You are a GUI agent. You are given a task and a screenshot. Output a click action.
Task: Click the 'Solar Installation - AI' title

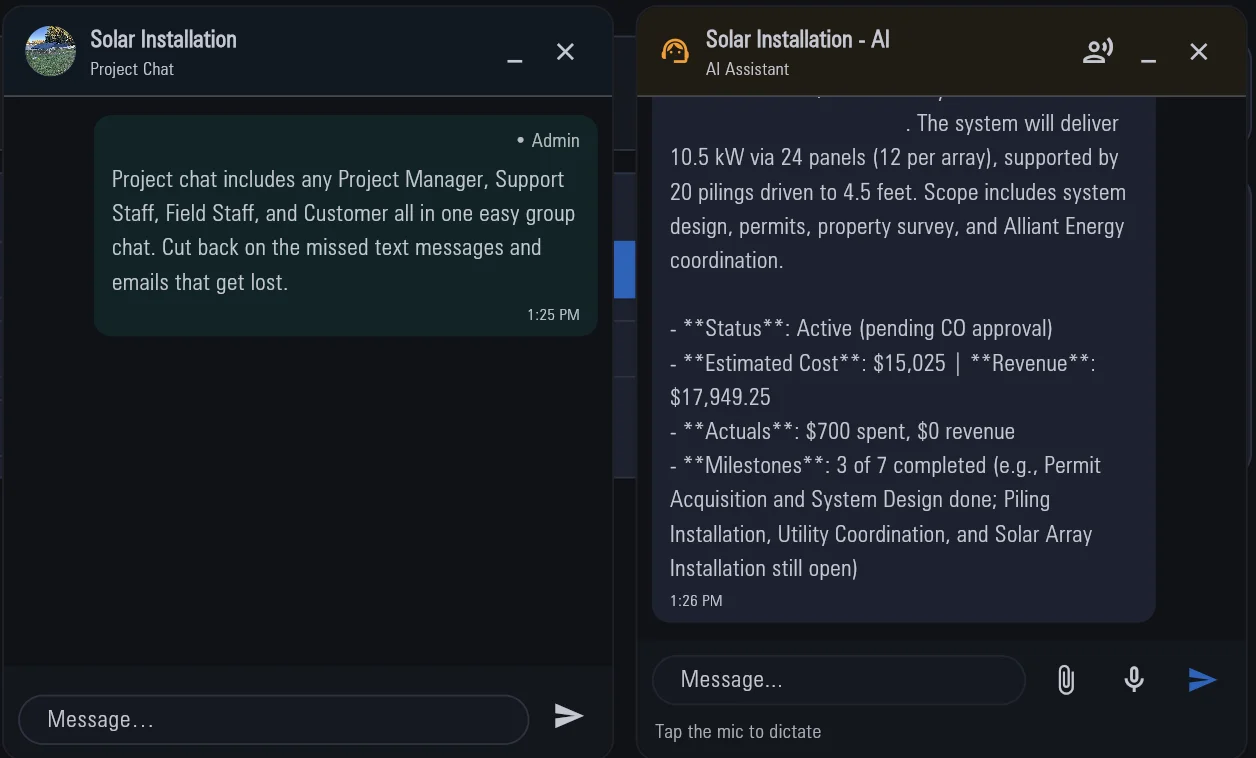[x=797, y=39]
